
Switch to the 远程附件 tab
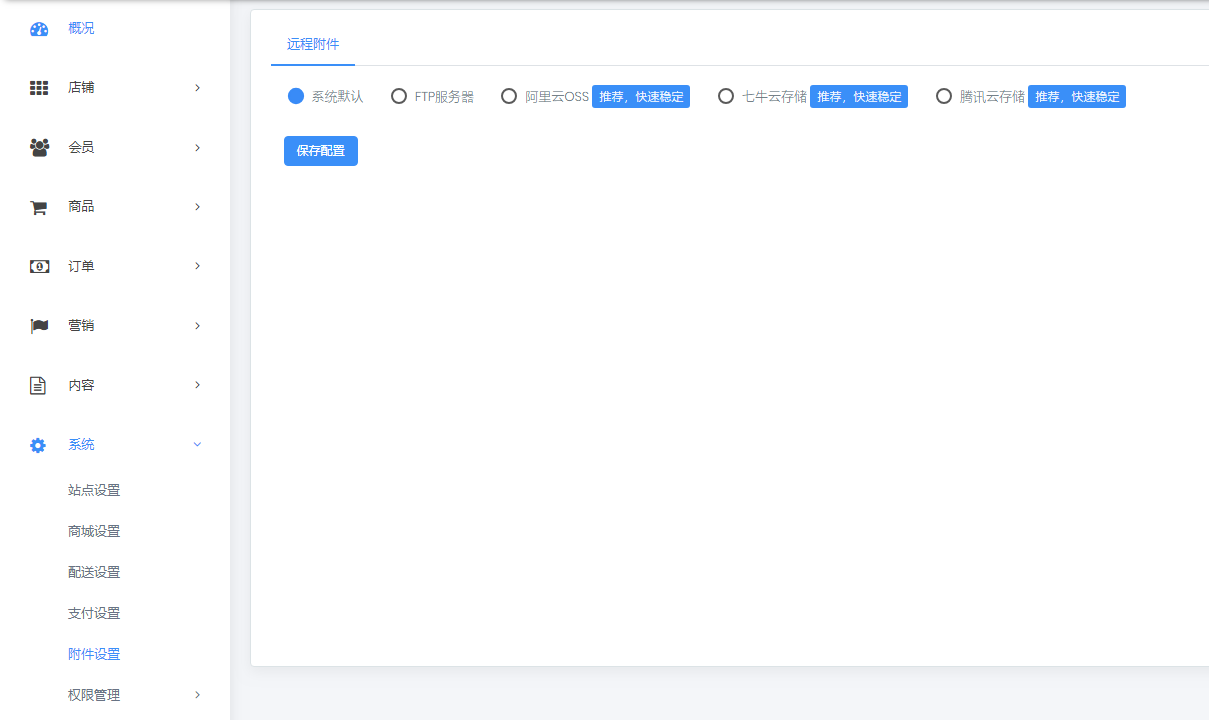click(313, 44)
